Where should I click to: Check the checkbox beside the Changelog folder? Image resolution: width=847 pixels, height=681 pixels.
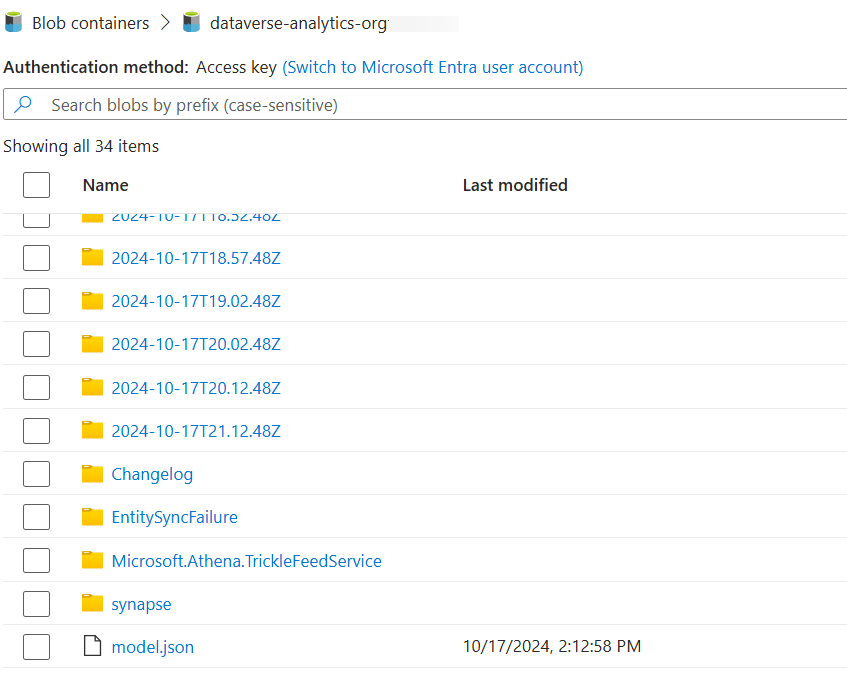tap(36, 473)
